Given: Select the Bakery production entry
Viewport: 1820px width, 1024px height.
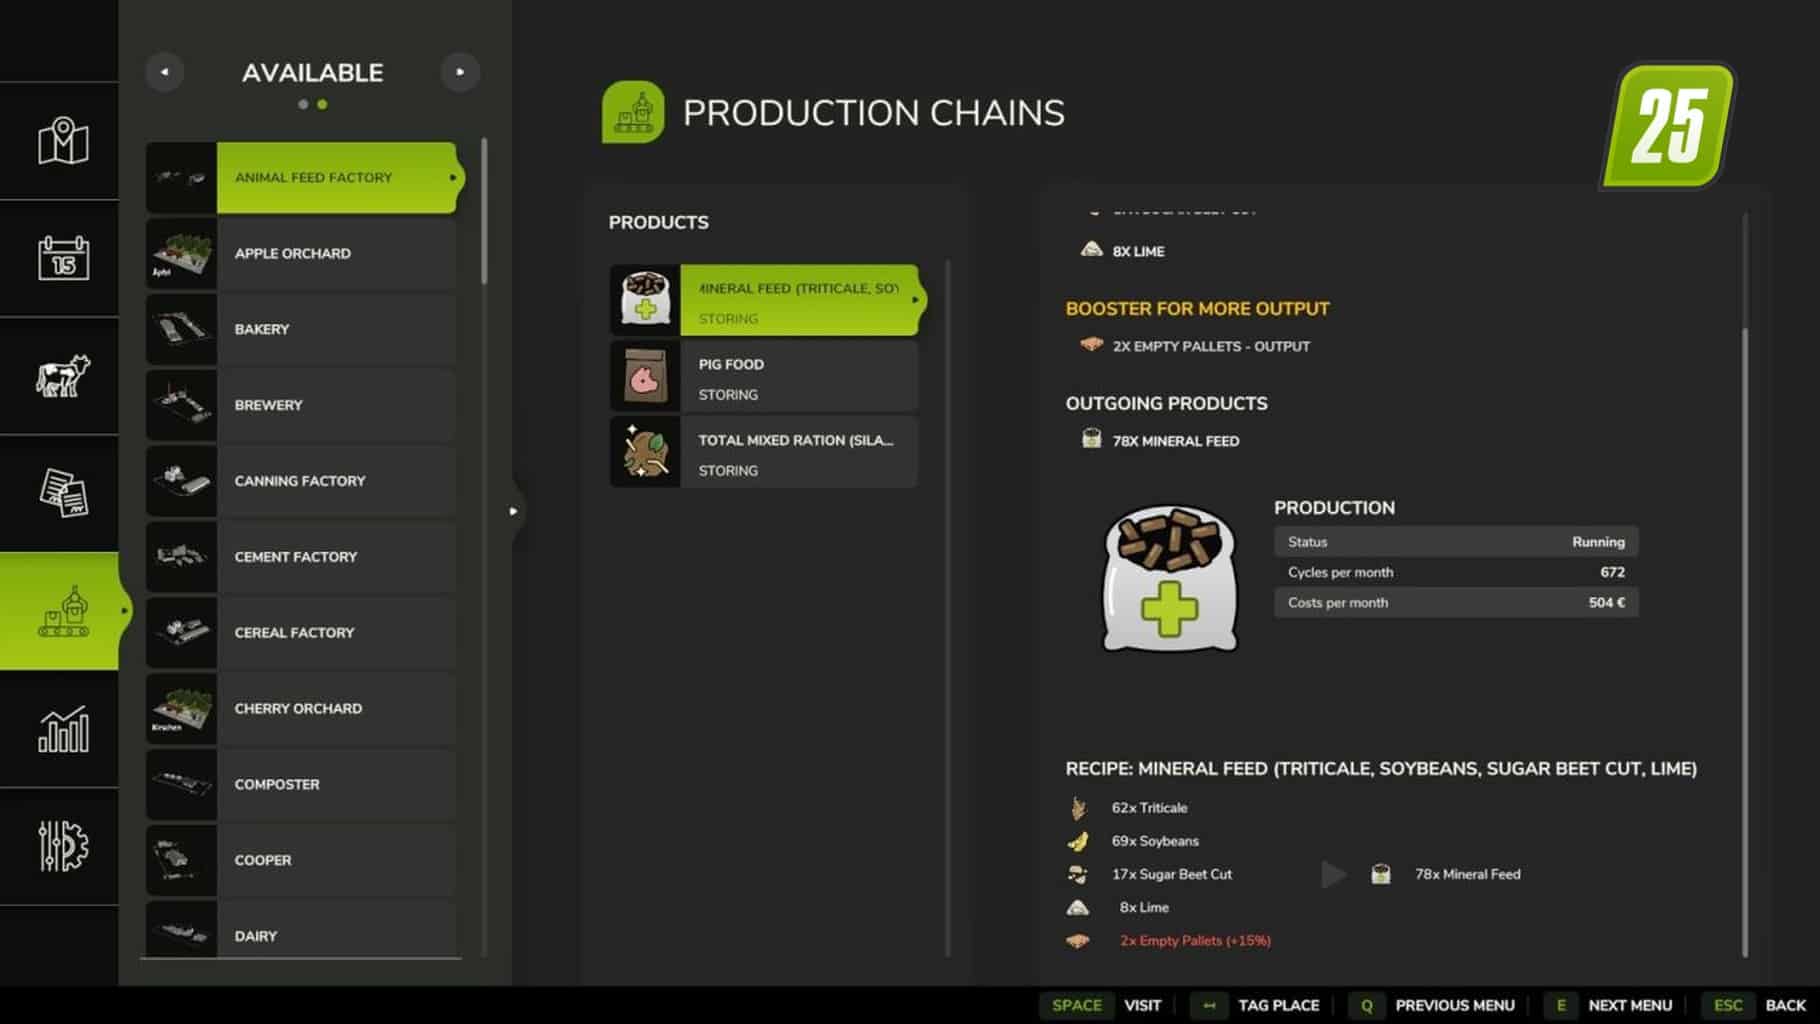Looking at the screenshot, I should point(301,330).
